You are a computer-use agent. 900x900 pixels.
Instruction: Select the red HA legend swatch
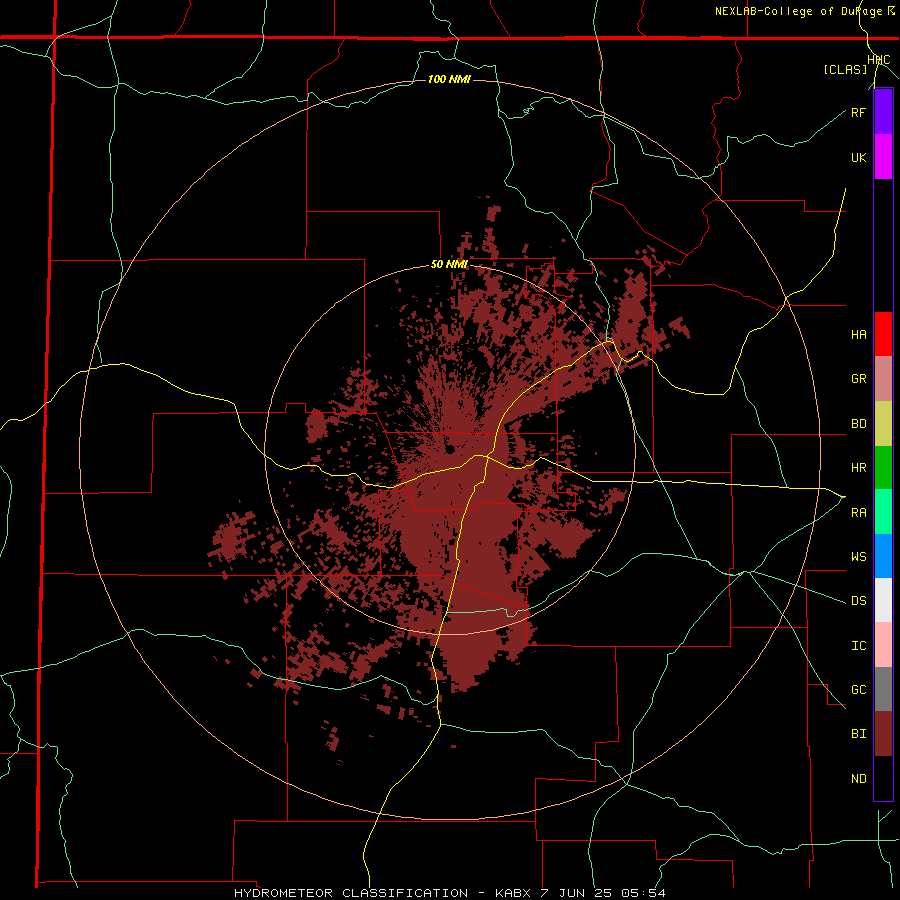pyautogui.click(x=883, y=334)
